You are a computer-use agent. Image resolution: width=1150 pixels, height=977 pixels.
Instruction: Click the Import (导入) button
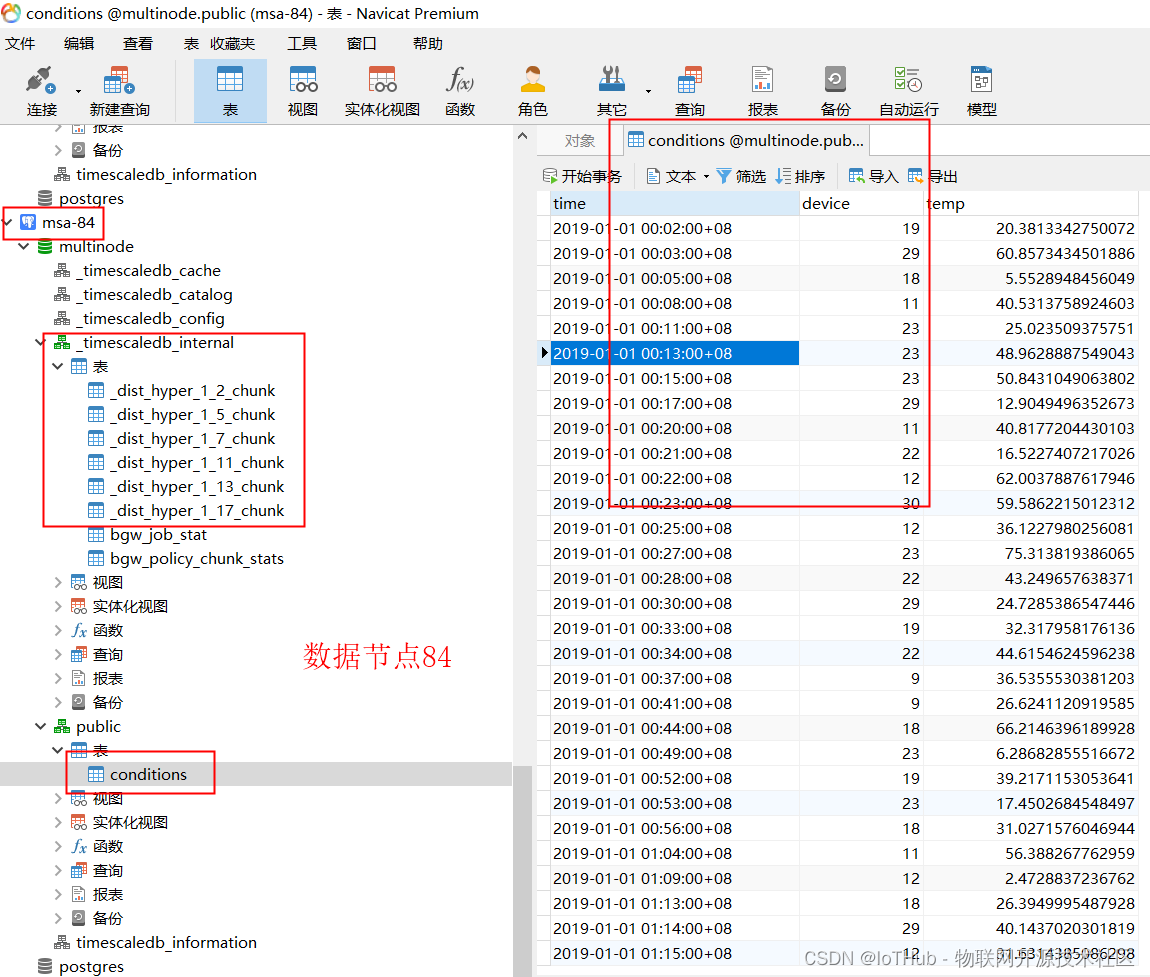click(x=874, y=176)
